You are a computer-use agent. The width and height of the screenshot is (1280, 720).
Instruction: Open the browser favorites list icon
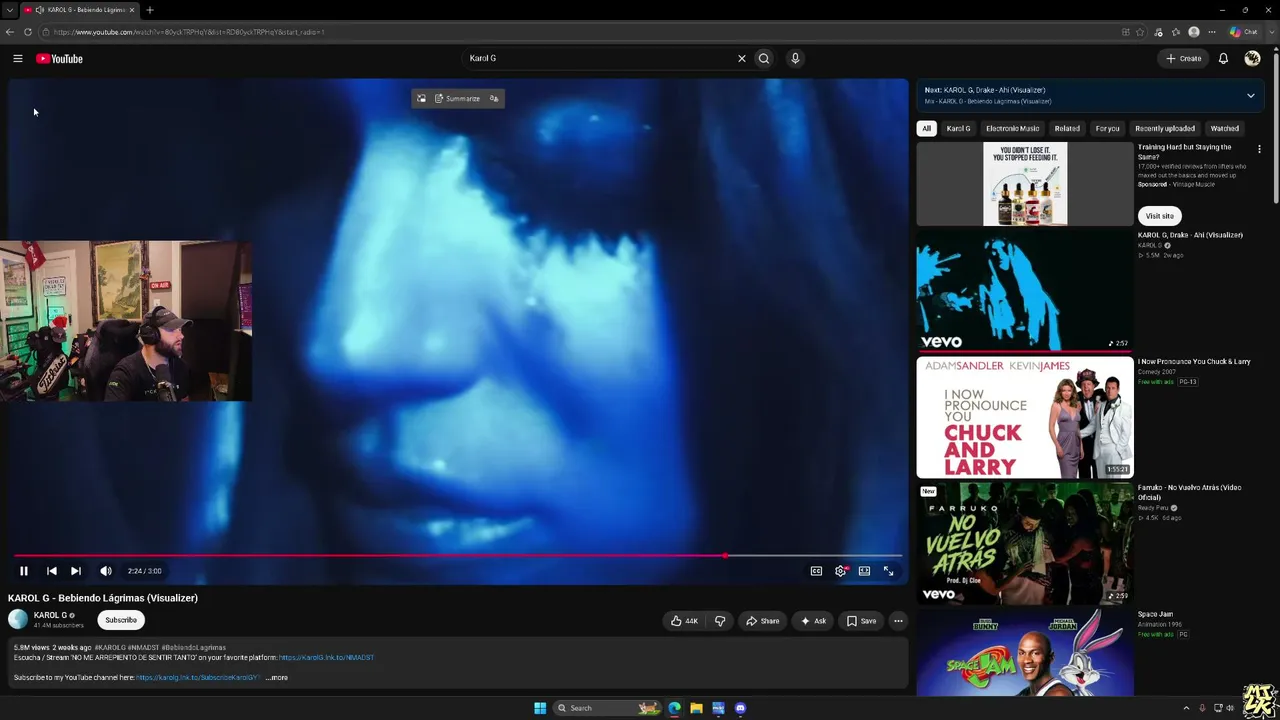click(x=1176, y=32)
